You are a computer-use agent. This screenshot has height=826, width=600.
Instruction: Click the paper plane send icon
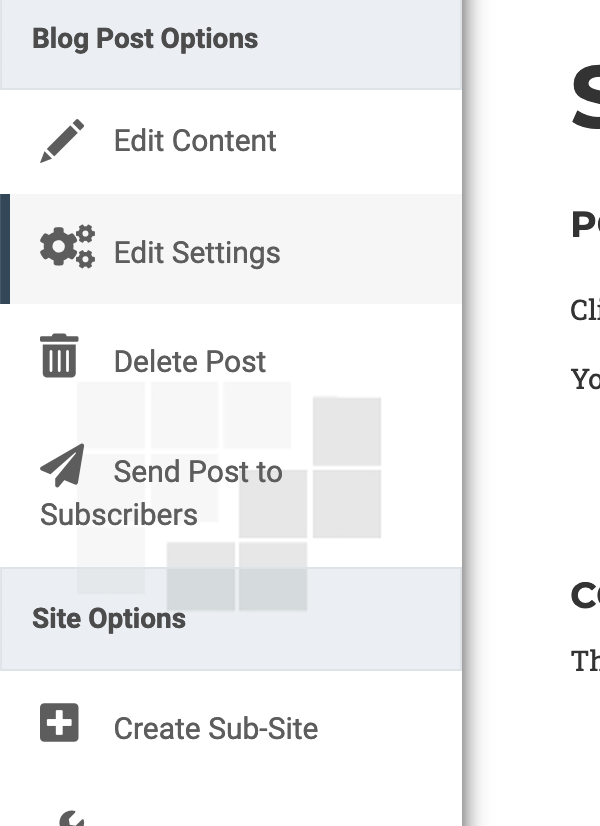62,466
